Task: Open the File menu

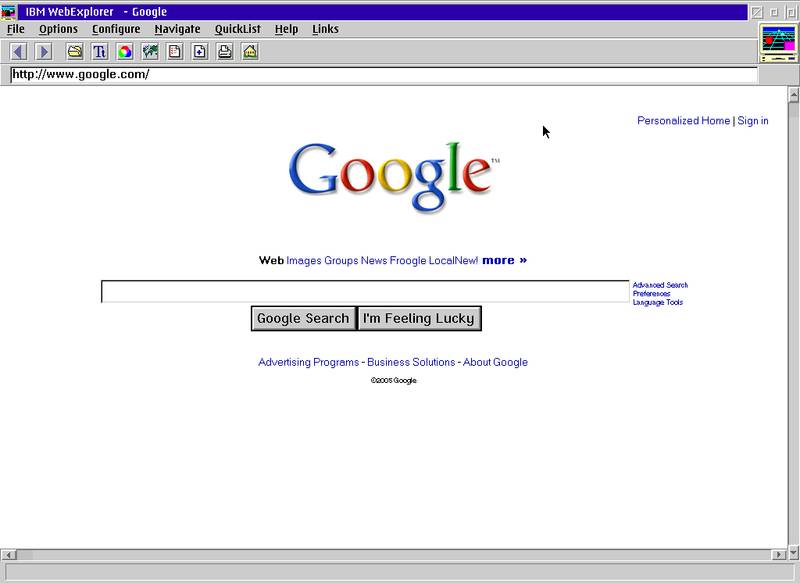Action: 16,29
